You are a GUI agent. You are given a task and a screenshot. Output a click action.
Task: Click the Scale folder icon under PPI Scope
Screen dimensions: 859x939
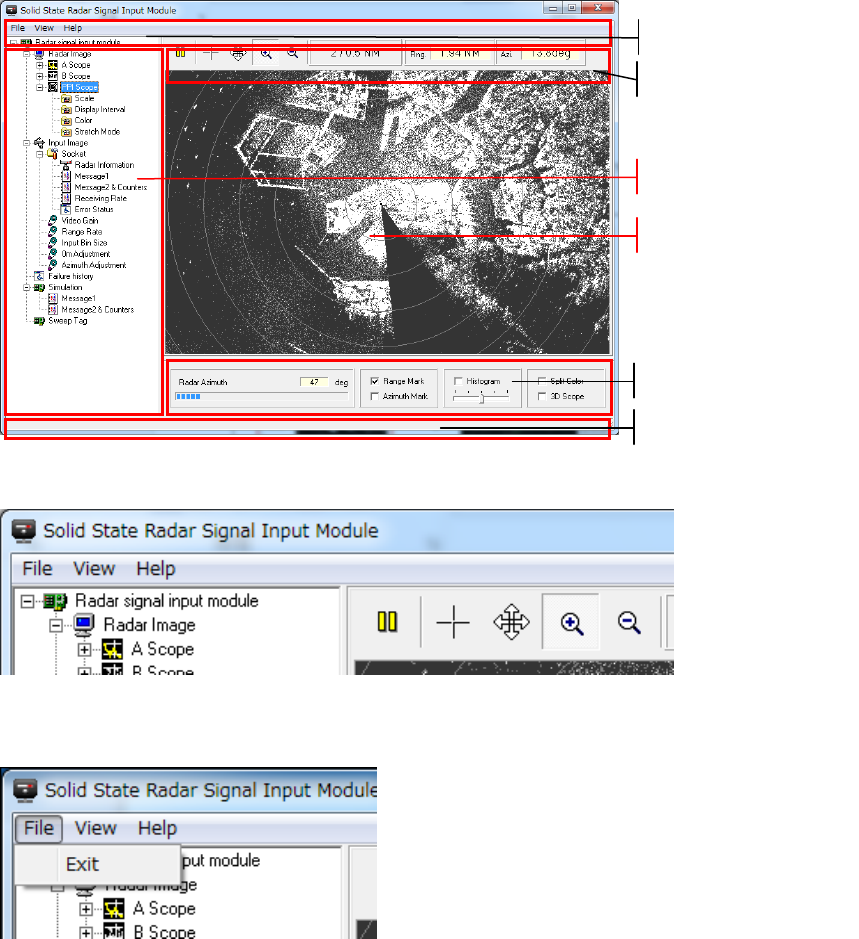[x=66, y=99]
